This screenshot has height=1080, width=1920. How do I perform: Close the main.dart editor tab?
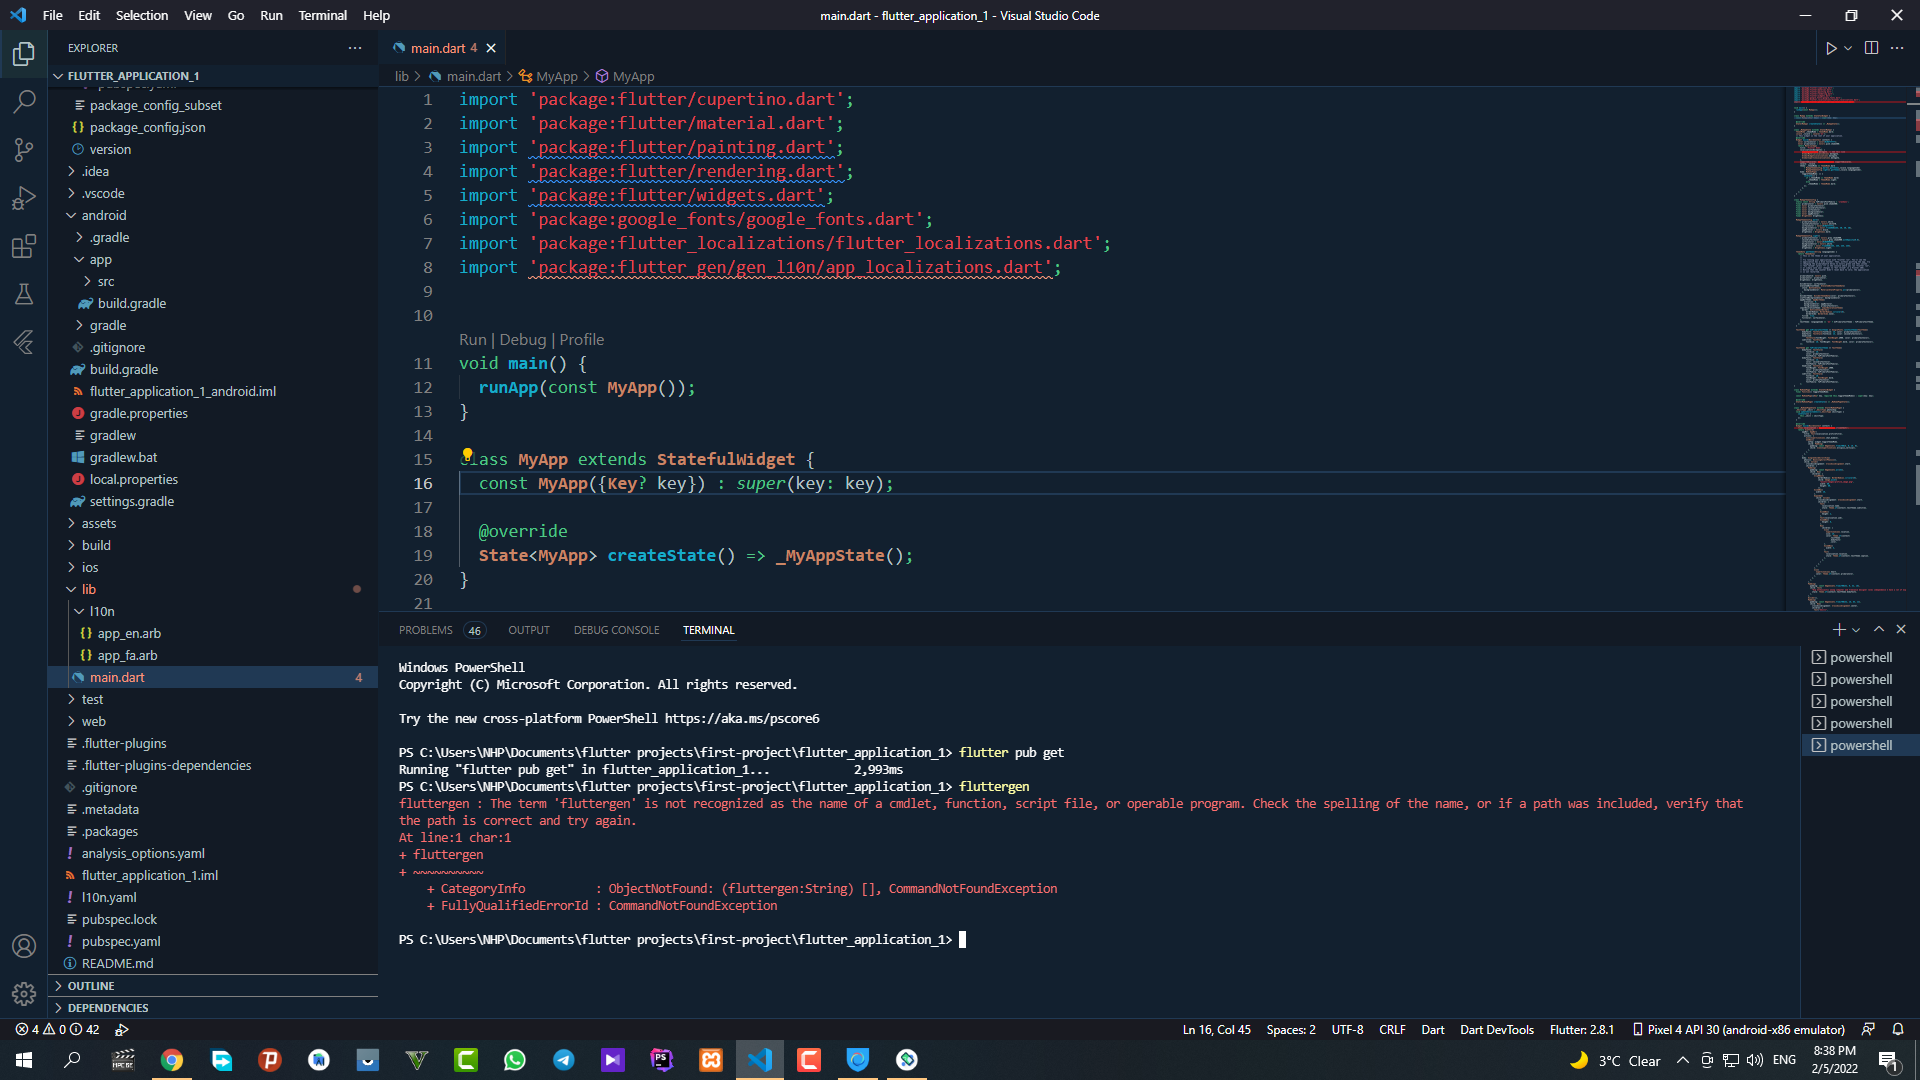click(491, 48)
